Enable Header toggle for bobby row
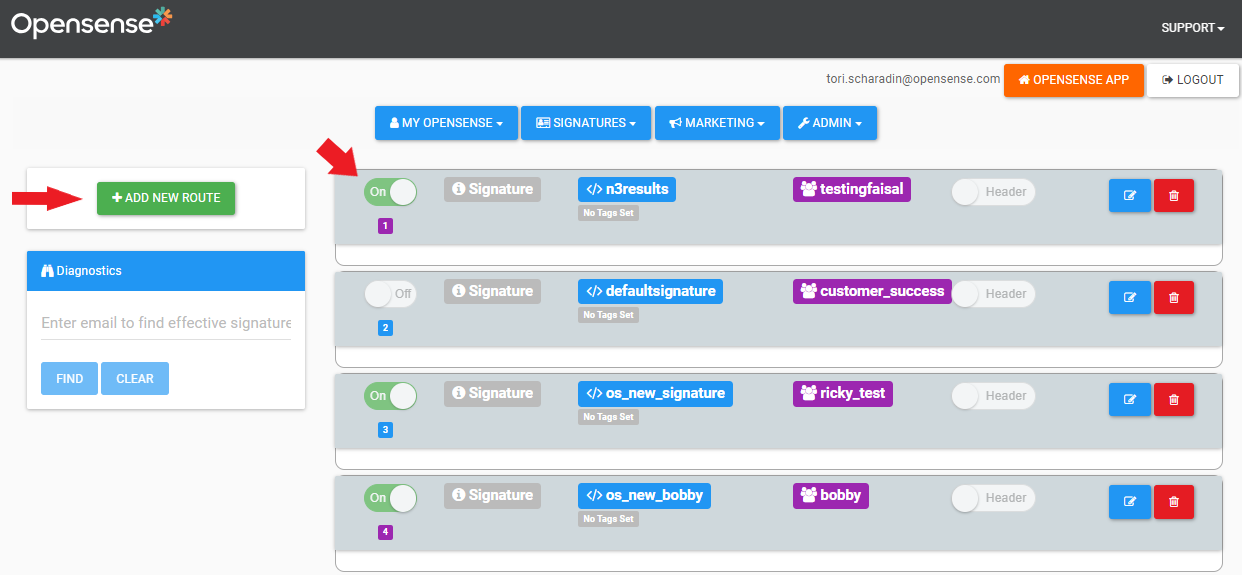This screenshot has height=575, width=1242. coord(993,498)
